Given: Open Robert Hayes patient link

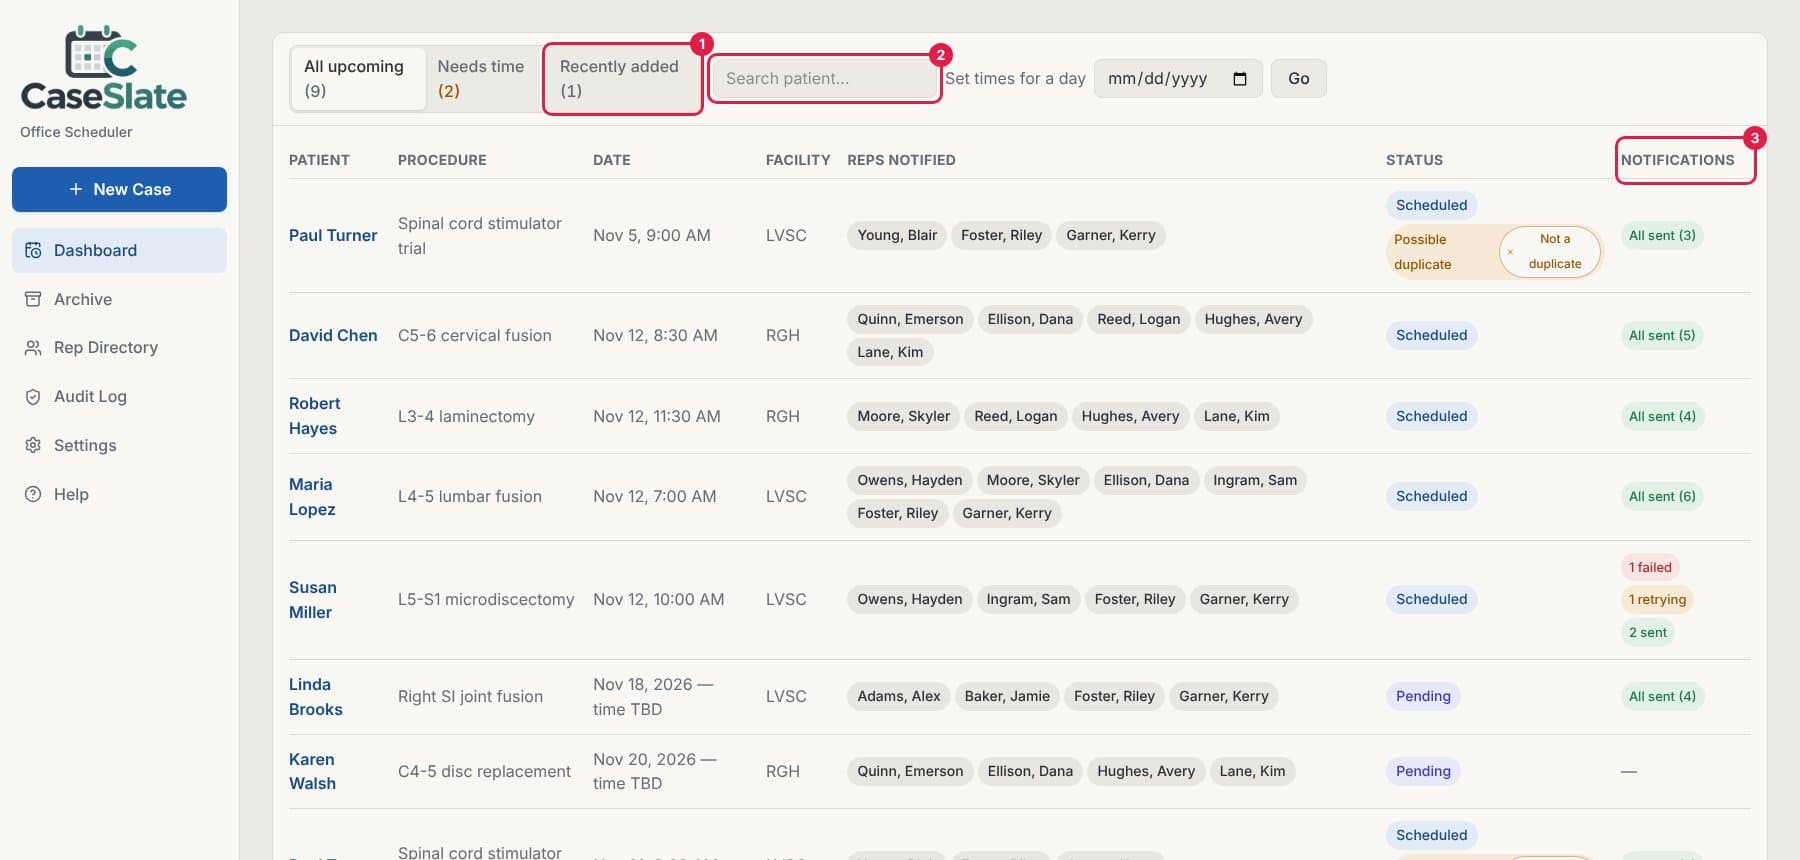Looking at the screenshot, I should (314, 416).
